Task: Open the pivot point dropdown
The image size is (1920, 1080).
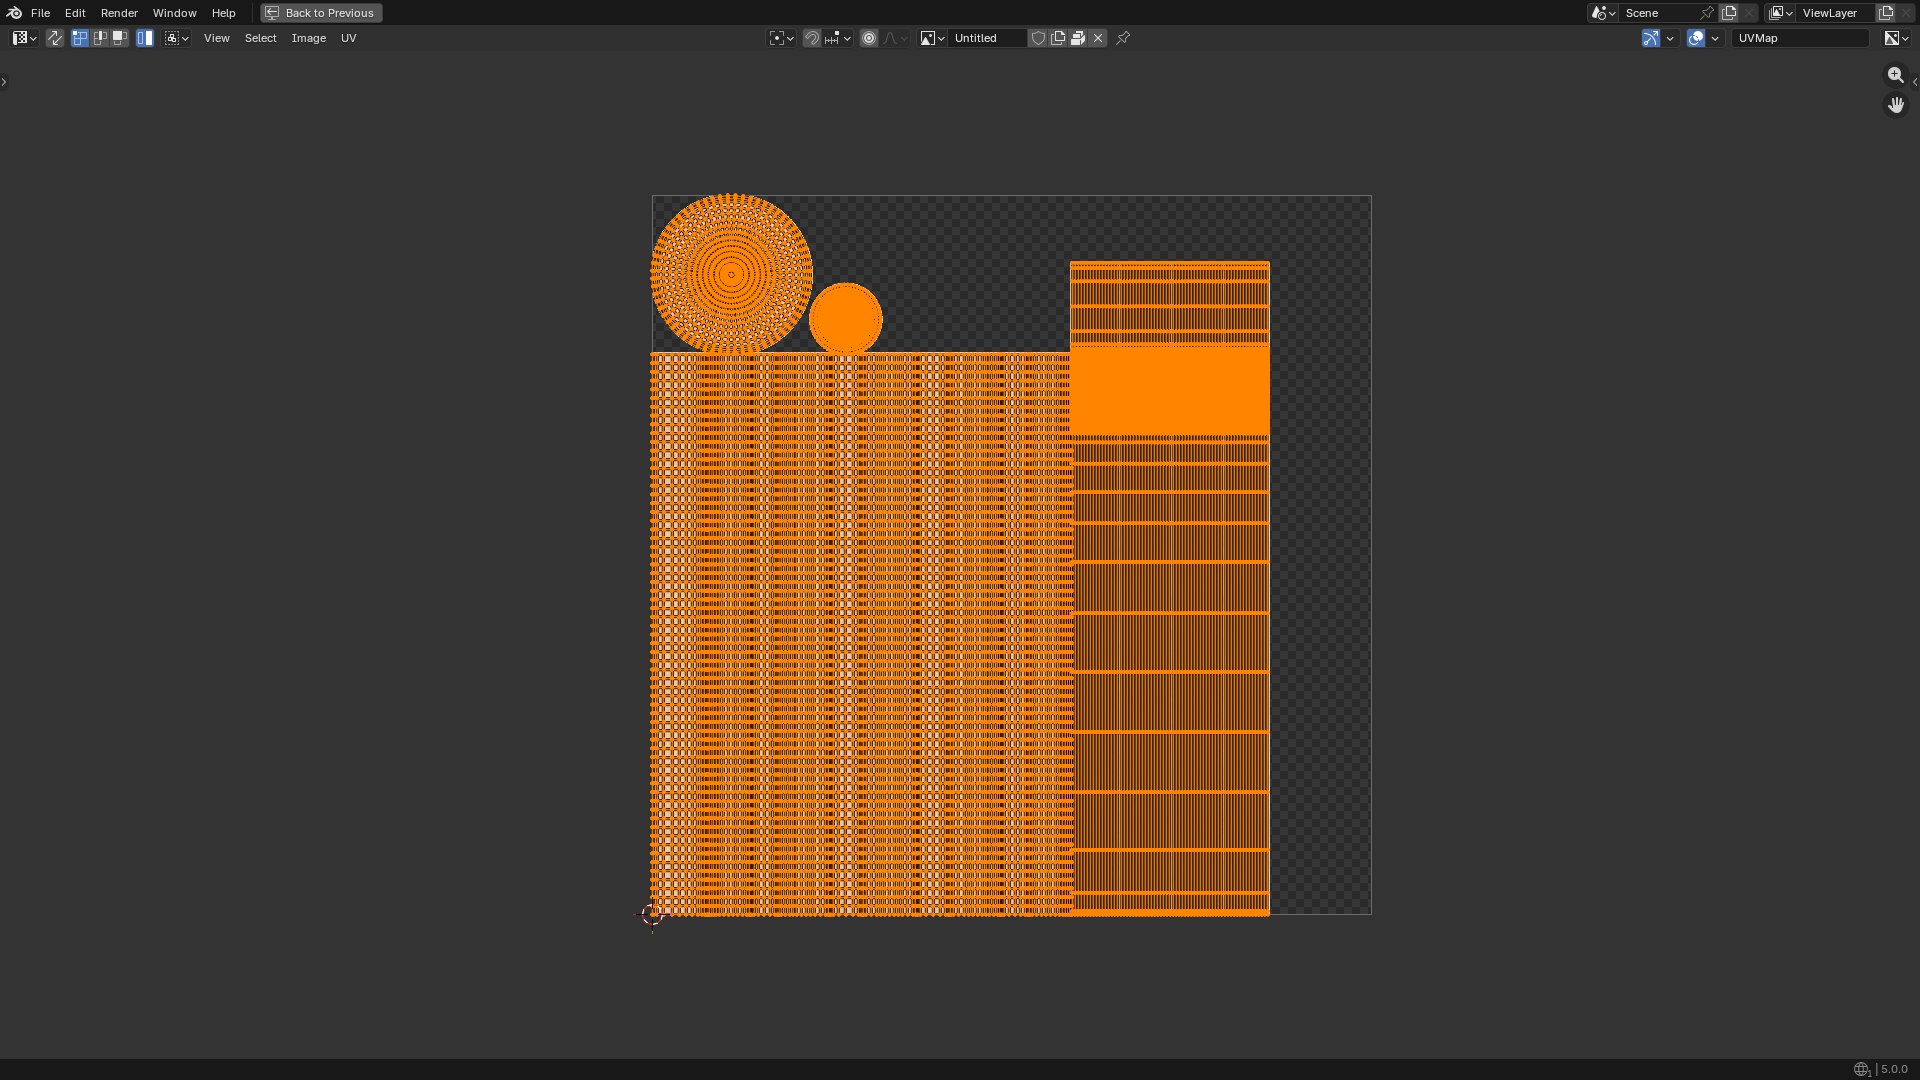Action: tap(782, 38)
